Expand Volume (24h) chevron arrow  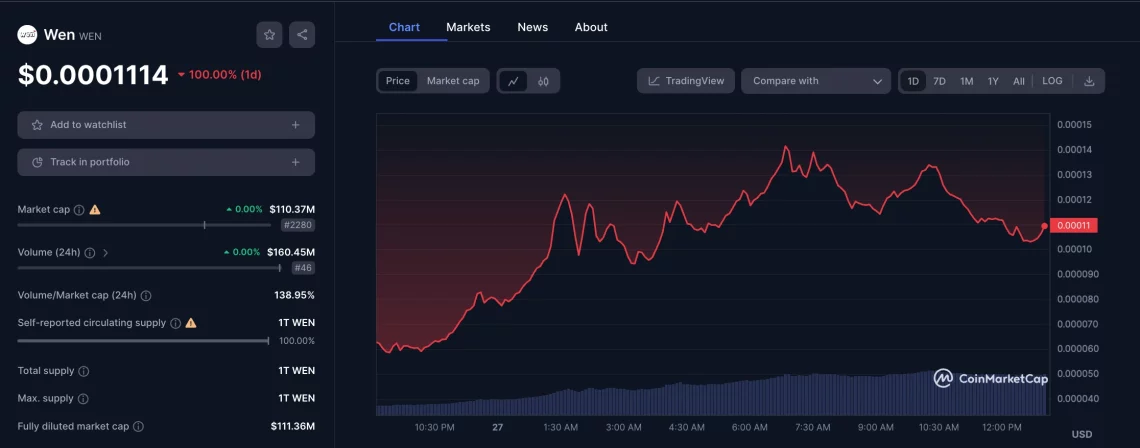pyautogui.click(x=105, y=253)
